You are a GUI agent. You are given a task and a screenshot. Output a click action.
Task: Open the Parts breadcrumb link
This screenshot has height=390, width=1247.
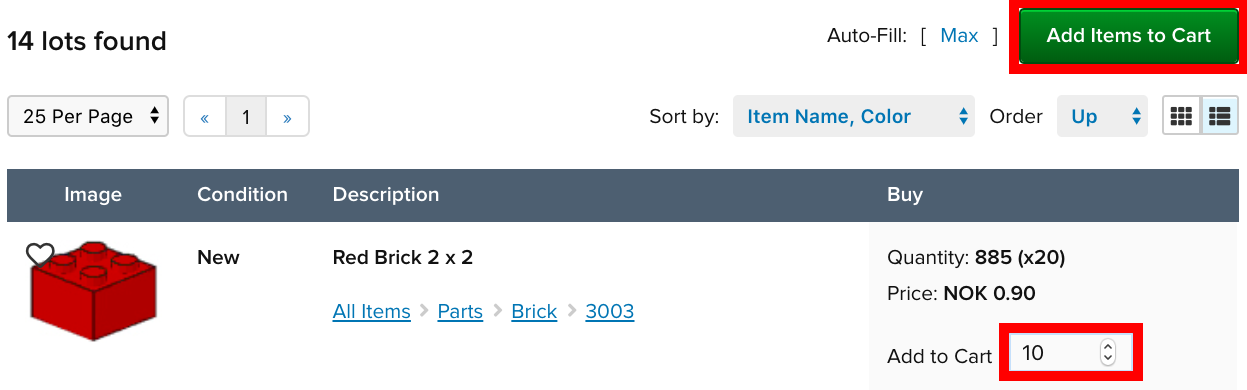[460, 311]
